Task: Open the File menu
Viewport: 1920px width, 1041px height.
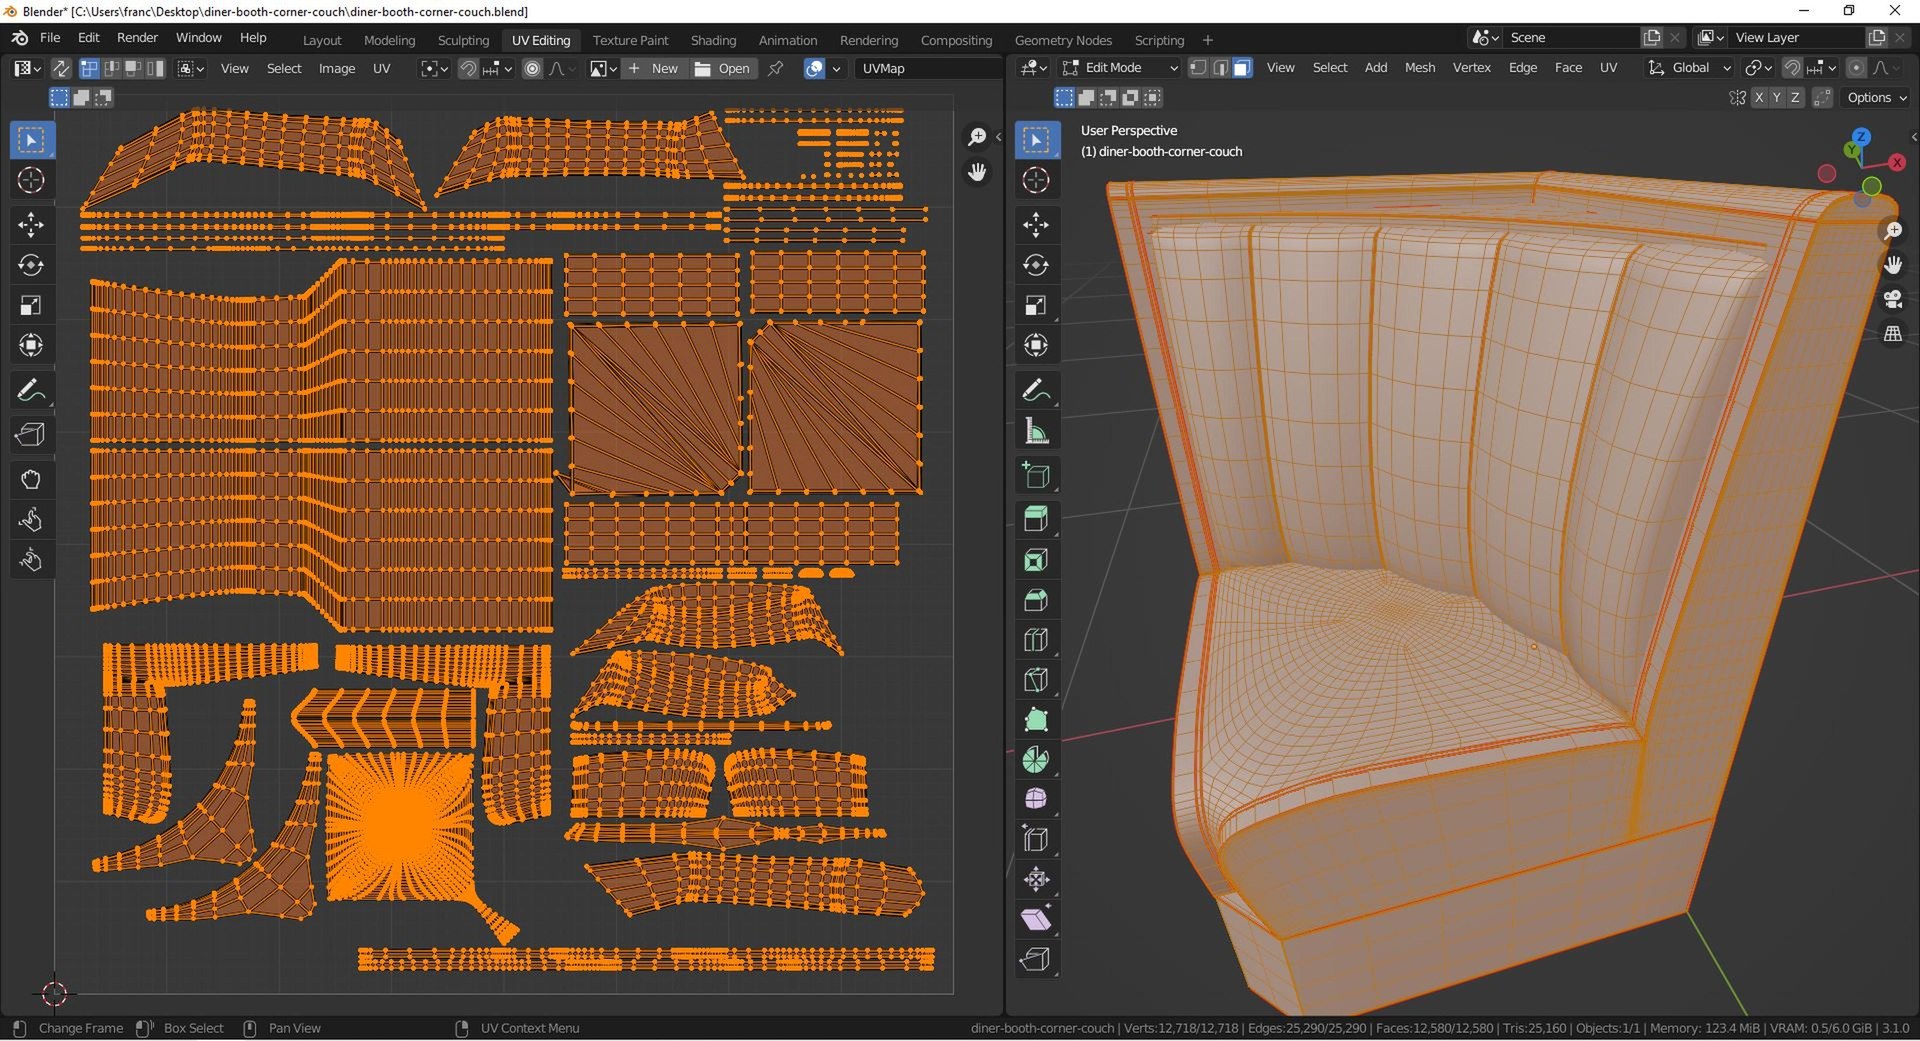Action: pyautogui.click(x=50, y=37)
